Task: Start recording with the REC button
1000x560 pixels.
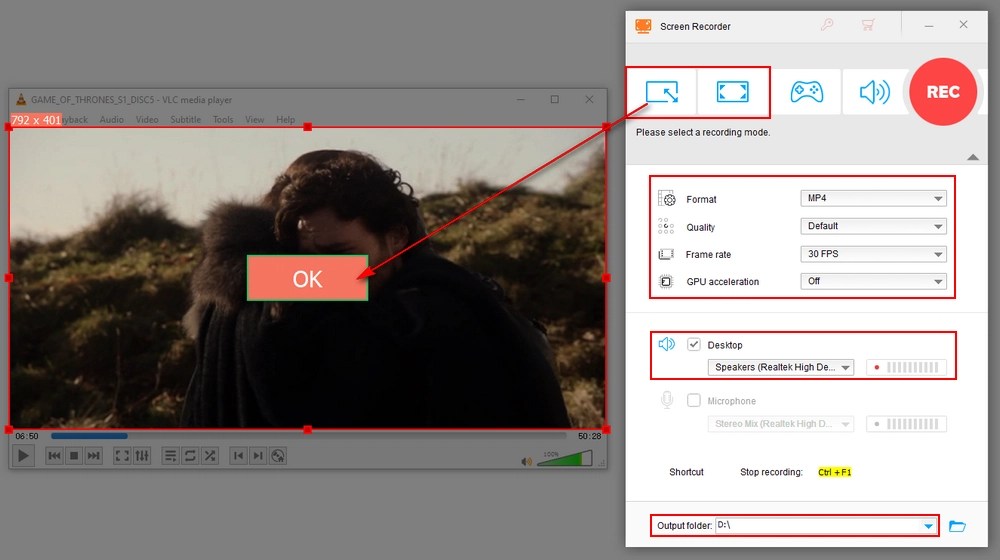Action: click(x=943, y=92)
